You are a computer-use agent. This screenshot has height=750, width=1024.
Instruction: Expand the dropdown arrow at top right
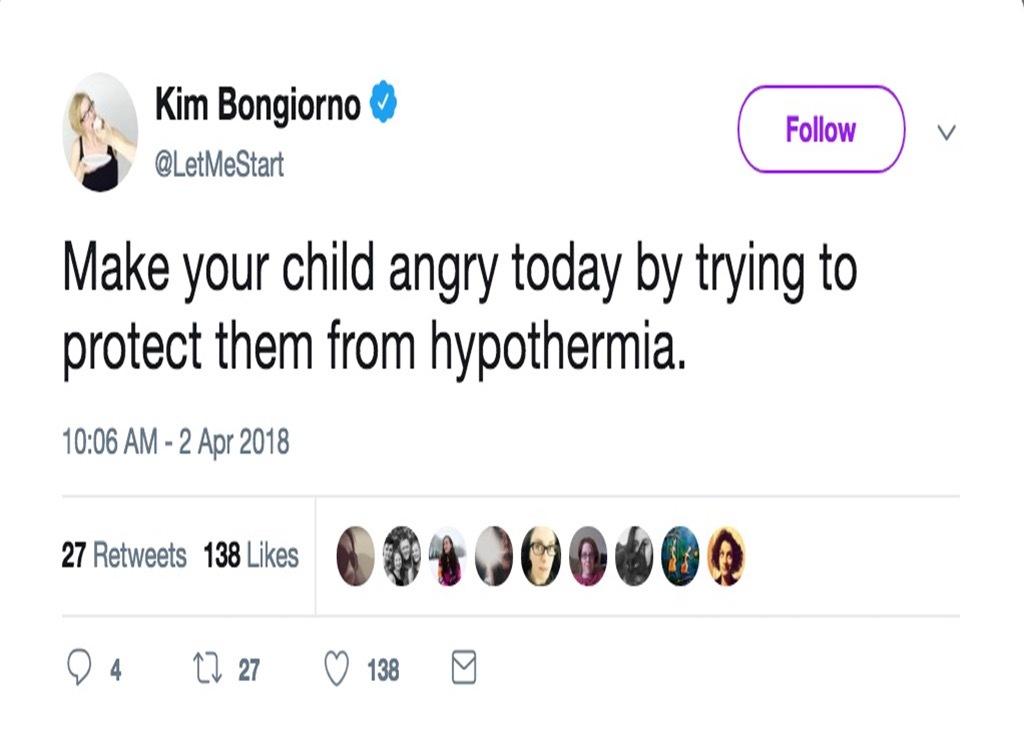click(946, 130)
